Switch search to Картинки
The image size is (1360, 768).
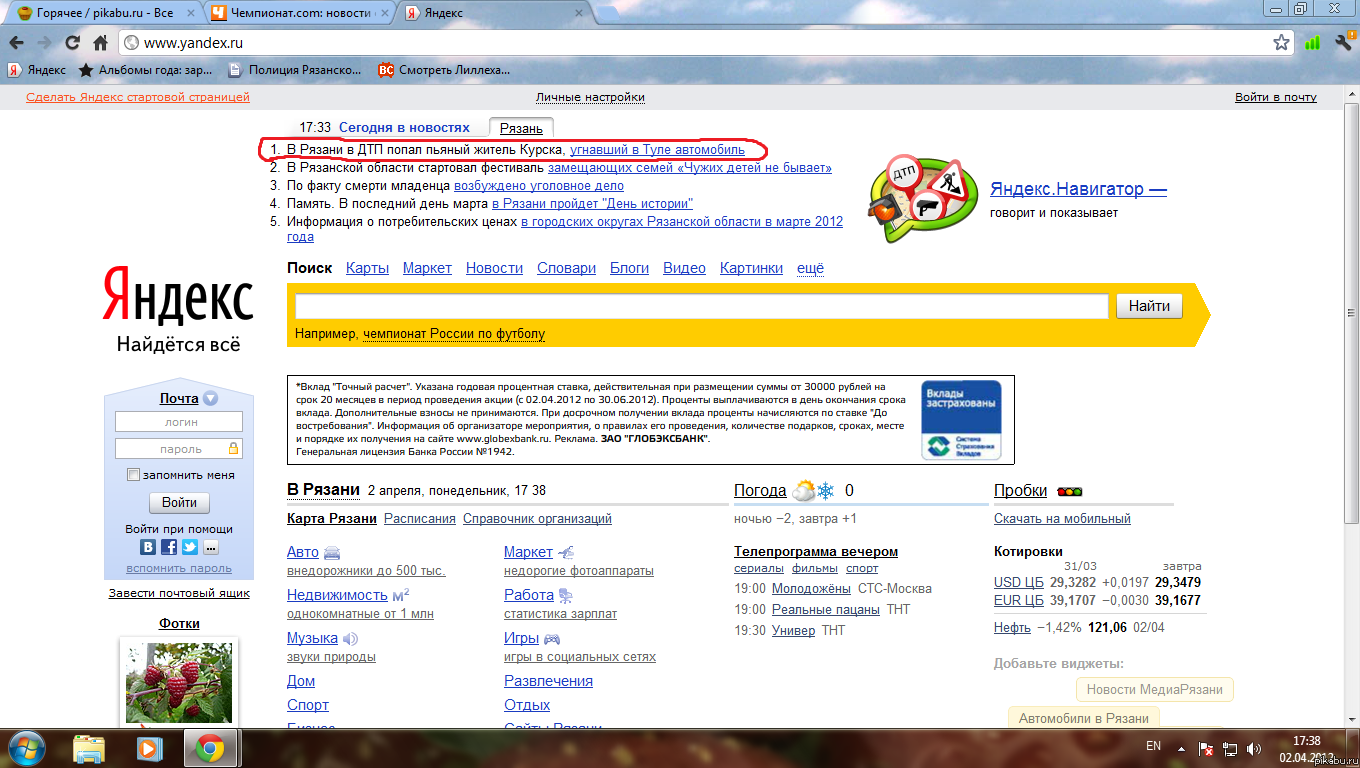(751, 268)
